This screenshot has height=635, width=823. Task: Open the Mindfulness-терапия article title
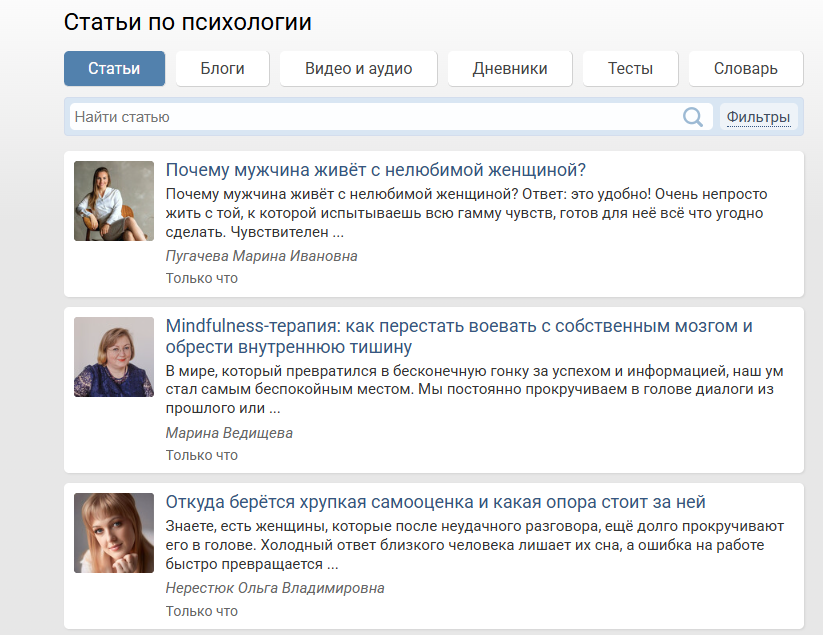[459, 336]
